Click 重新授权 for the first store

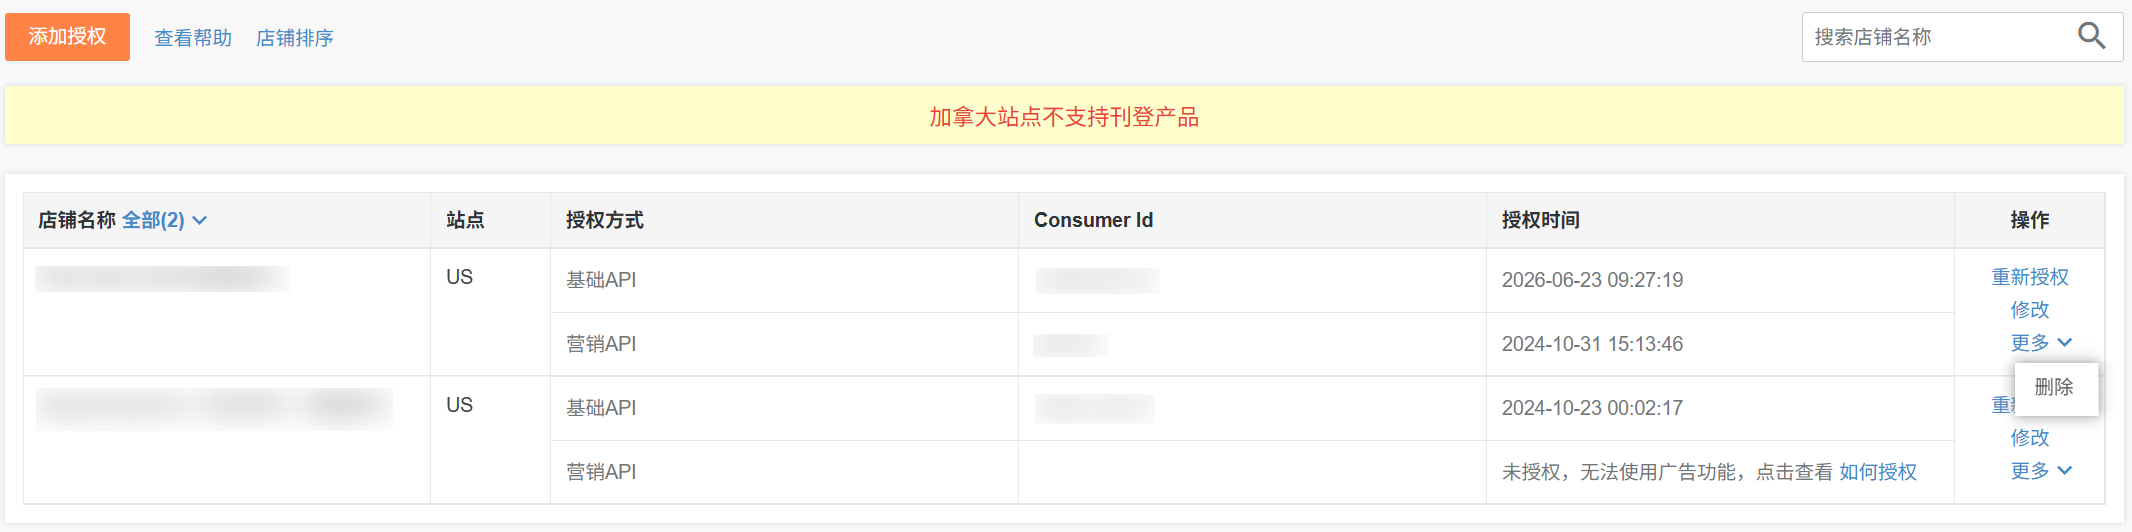point(2029,277)
